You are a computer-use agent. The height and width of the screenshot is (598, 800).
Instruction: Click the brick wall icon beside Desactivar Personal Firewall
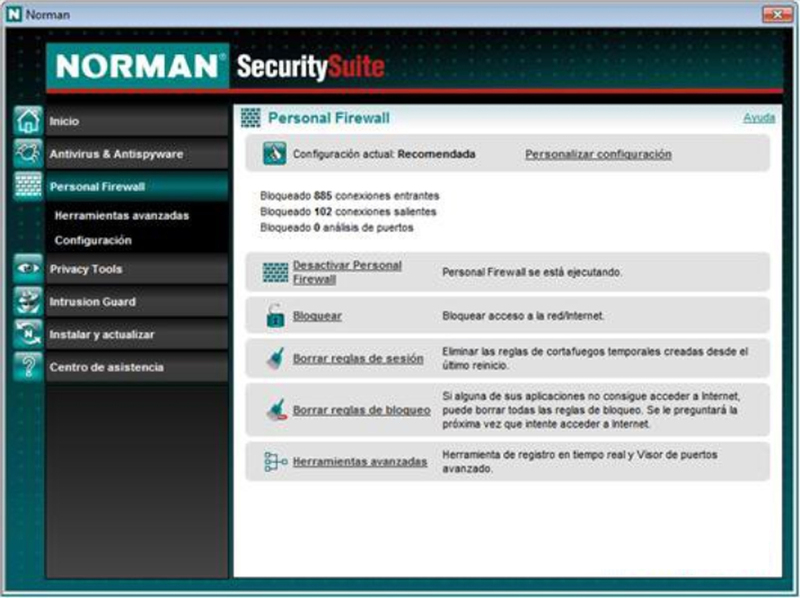(275, 272)
